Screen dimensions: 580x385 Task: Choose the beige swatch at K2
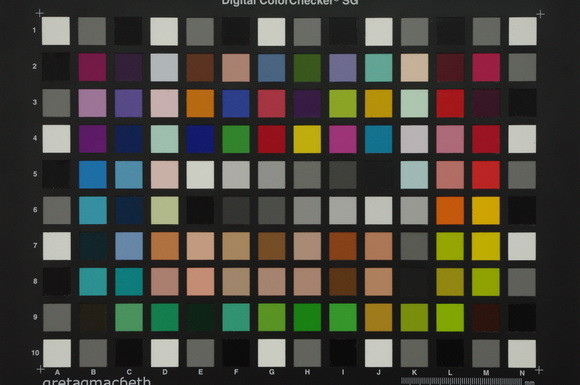pos(415,68)
